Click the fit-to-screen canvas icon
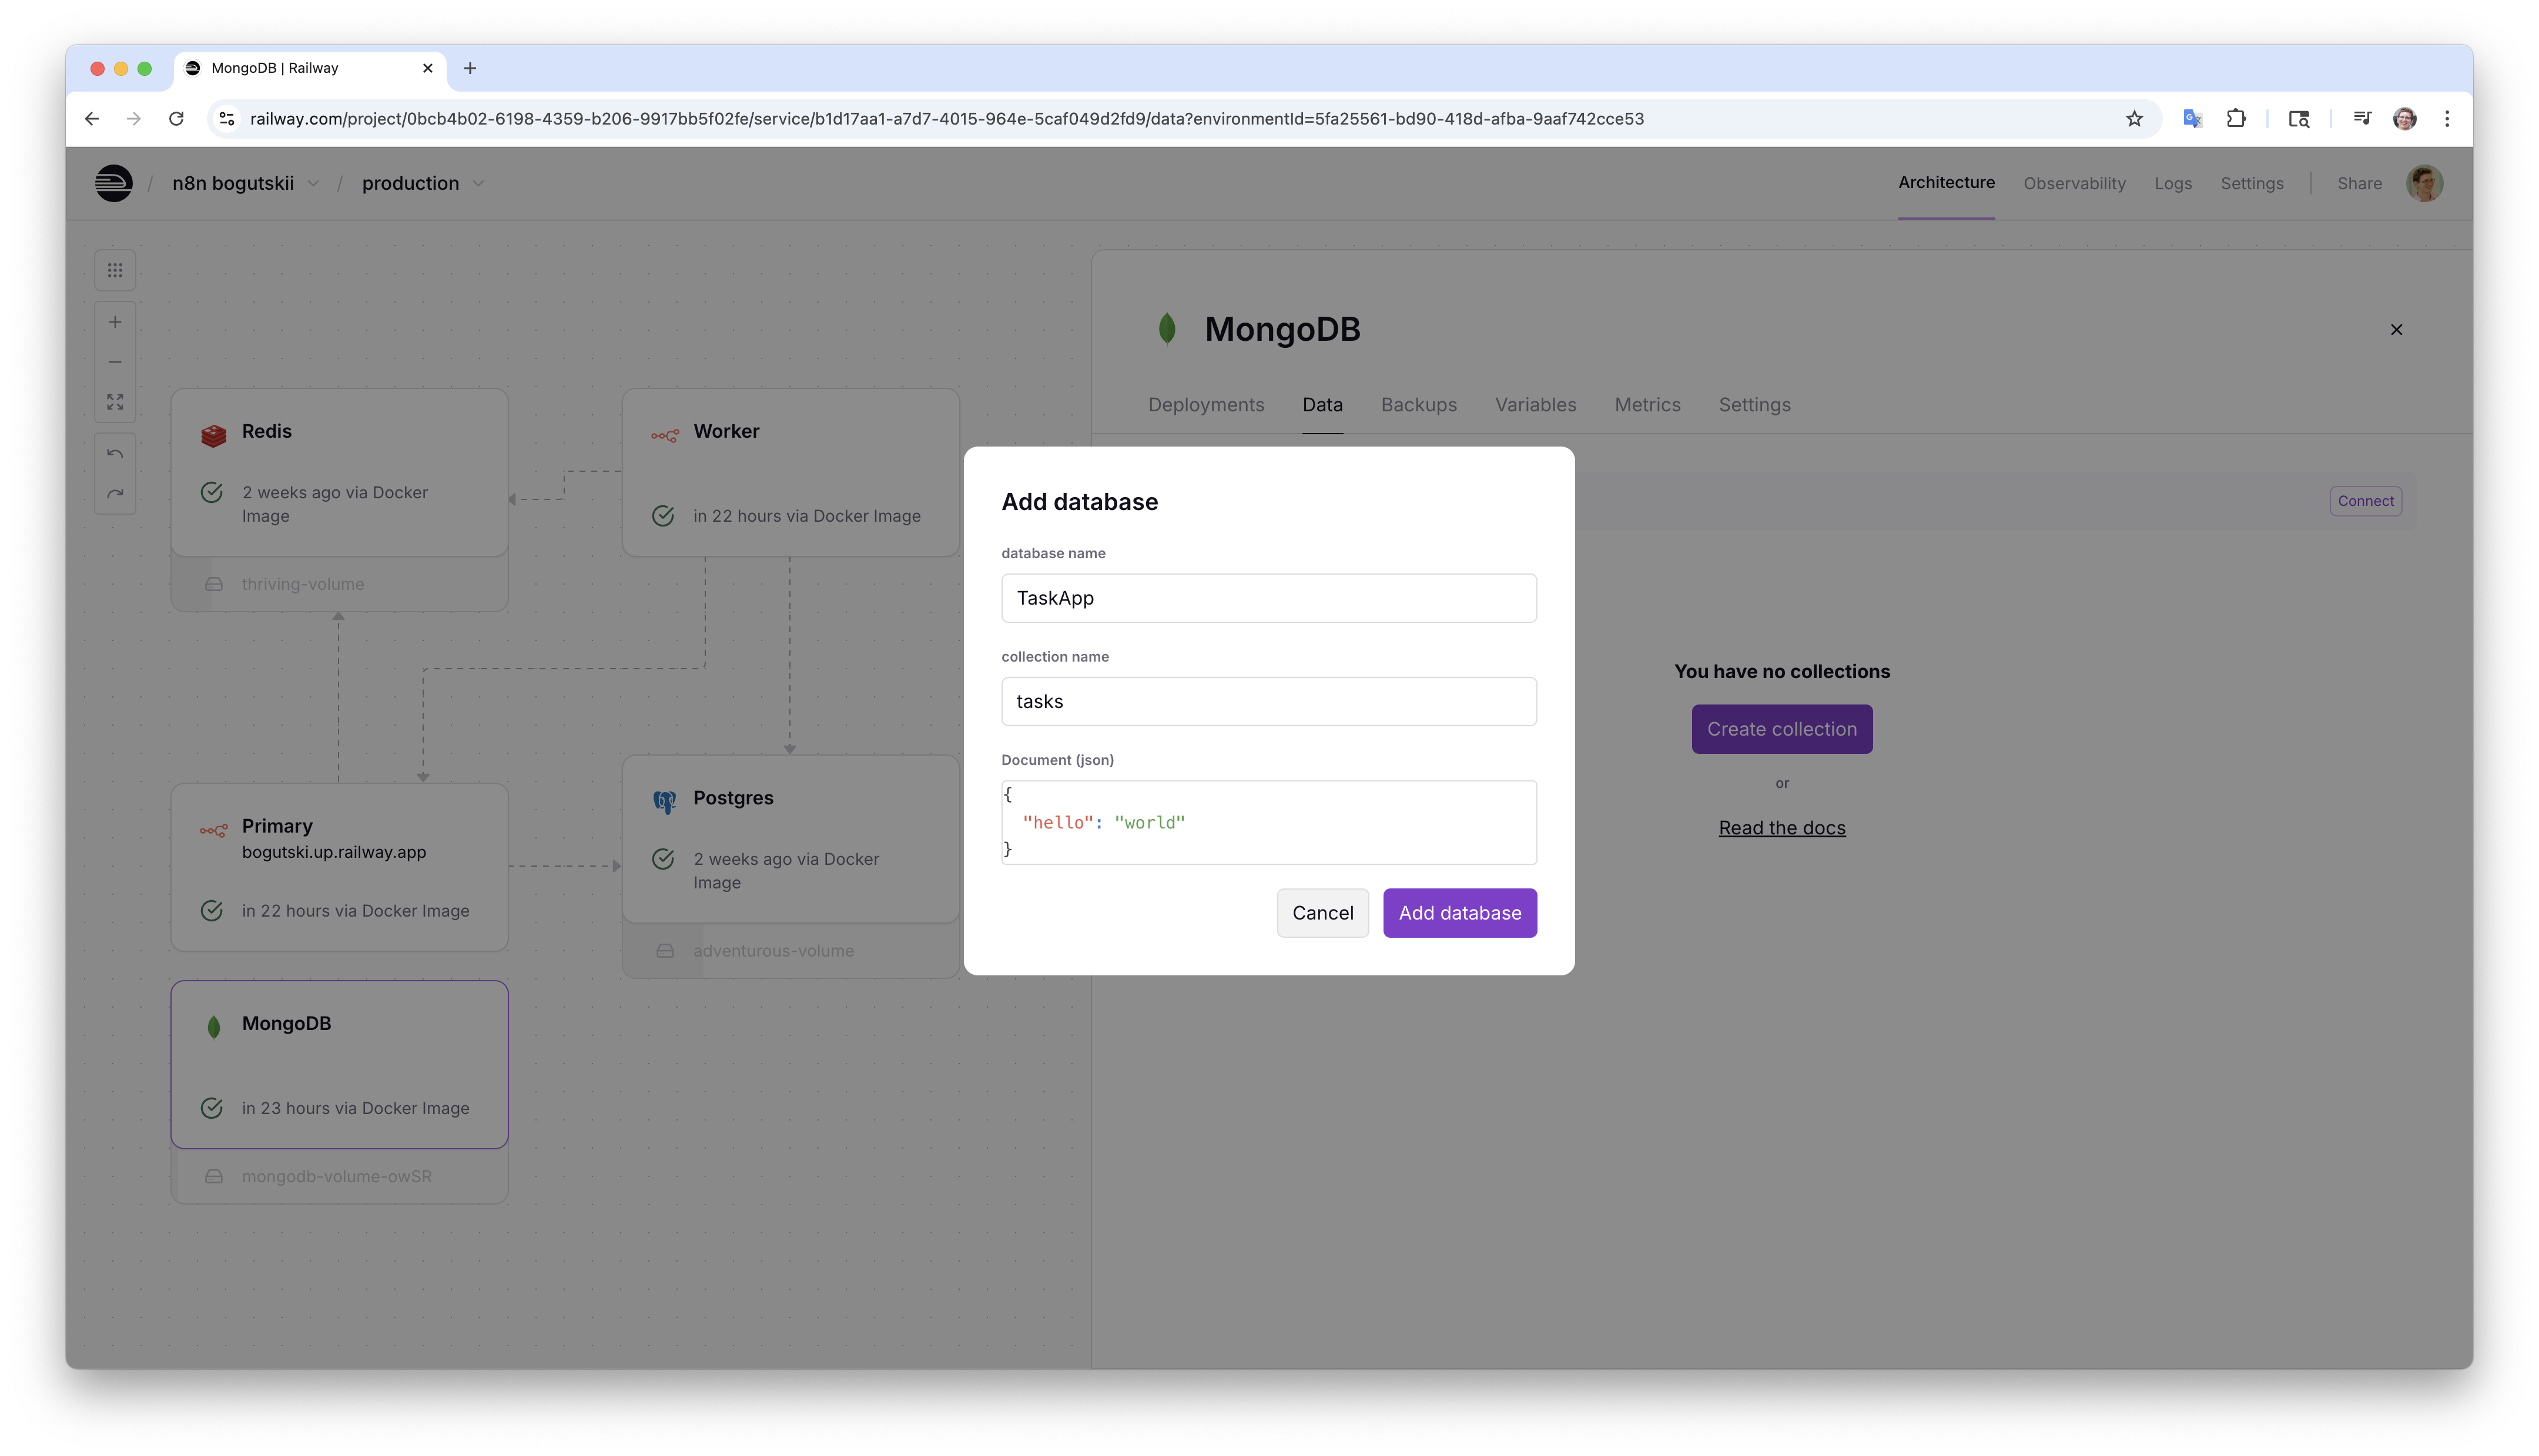This screenshot has height=1456, width=2539. click(x=115, y=402)
